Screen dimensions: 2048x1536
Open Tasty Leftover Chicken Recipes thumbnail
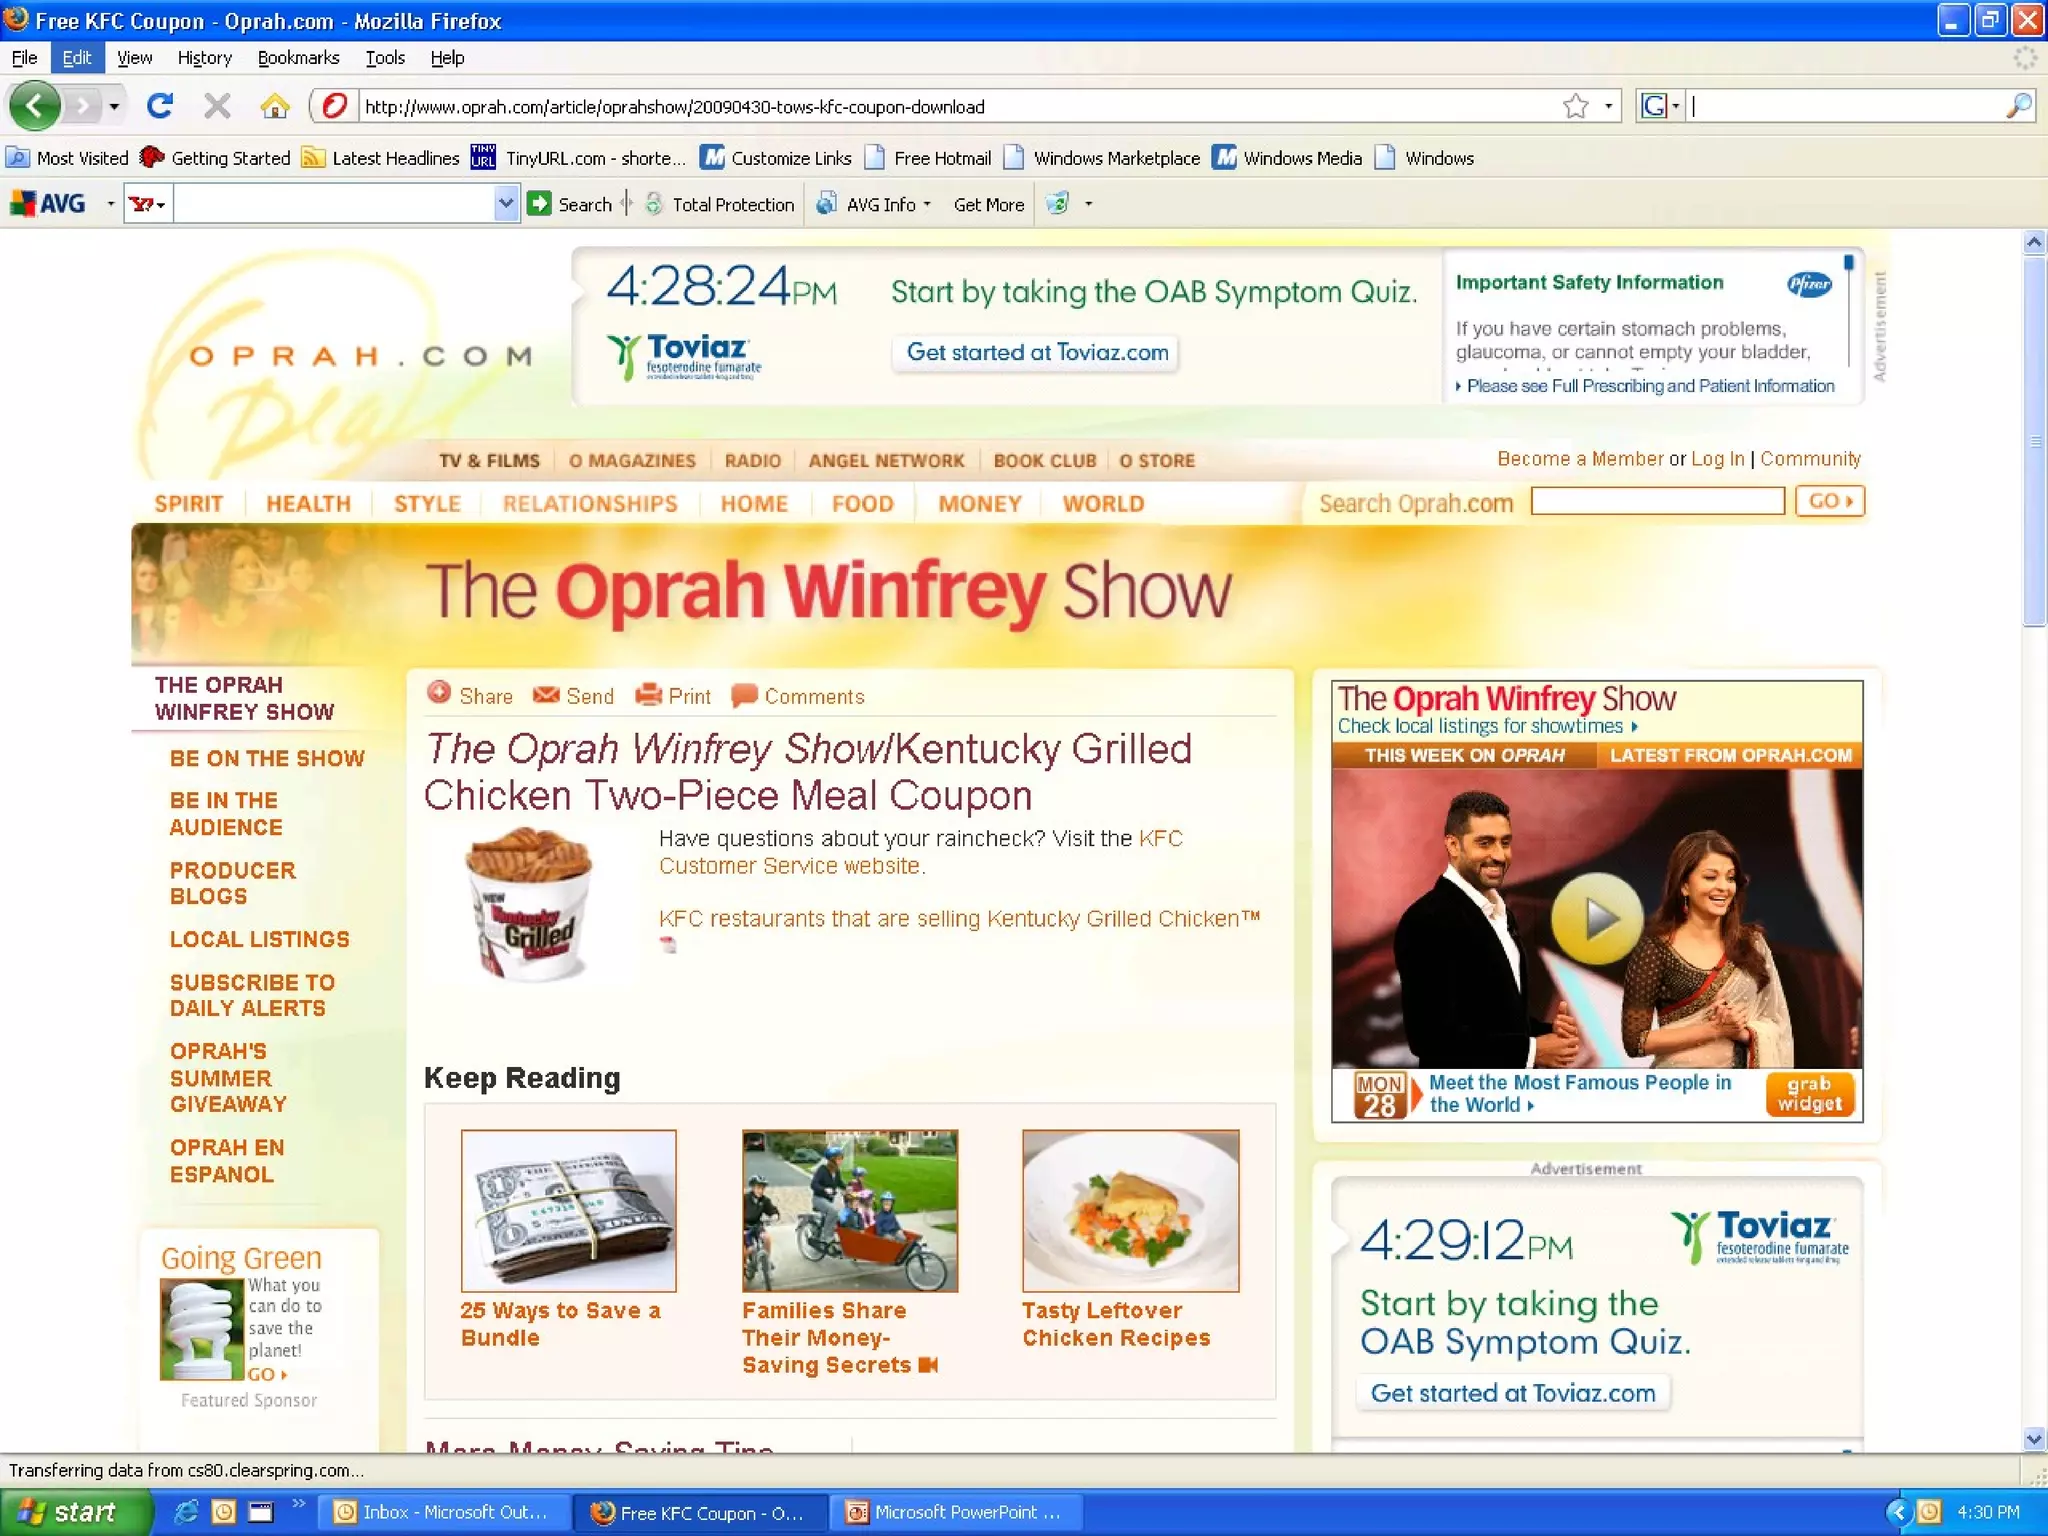coord(1130,1210)
